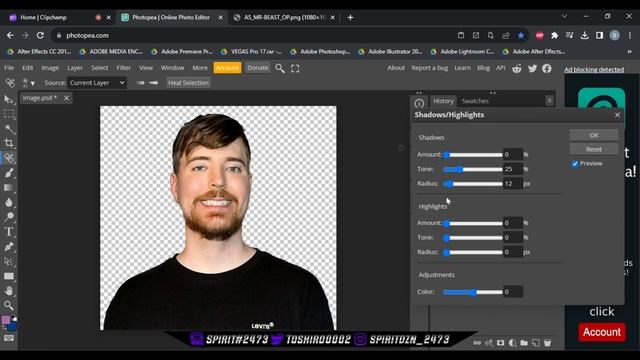Open the info panel icon beside History
This screenshot has width=640, height=360.
coord(419,103)
